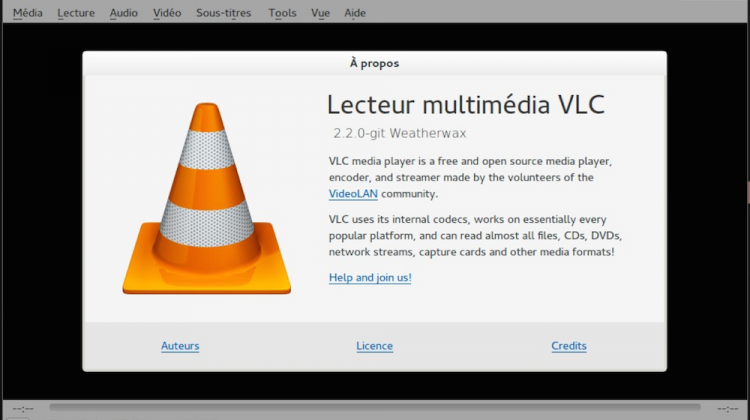Click the 'Help and join us!' link
This screenshot has height=420, width=750.
pos(370,277)
